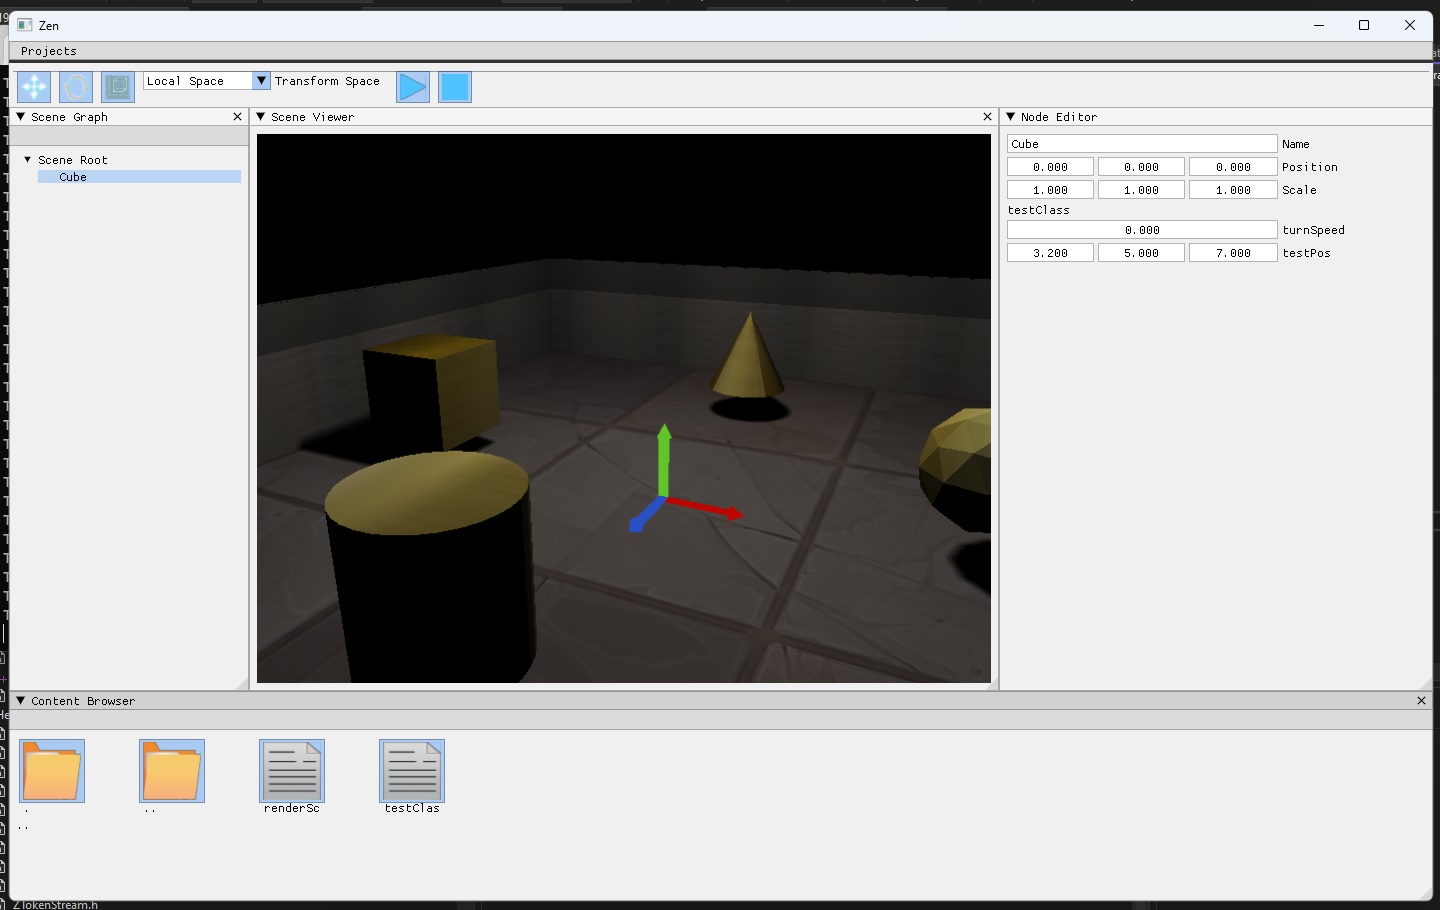Close the Scene Viewer panel

987,117
